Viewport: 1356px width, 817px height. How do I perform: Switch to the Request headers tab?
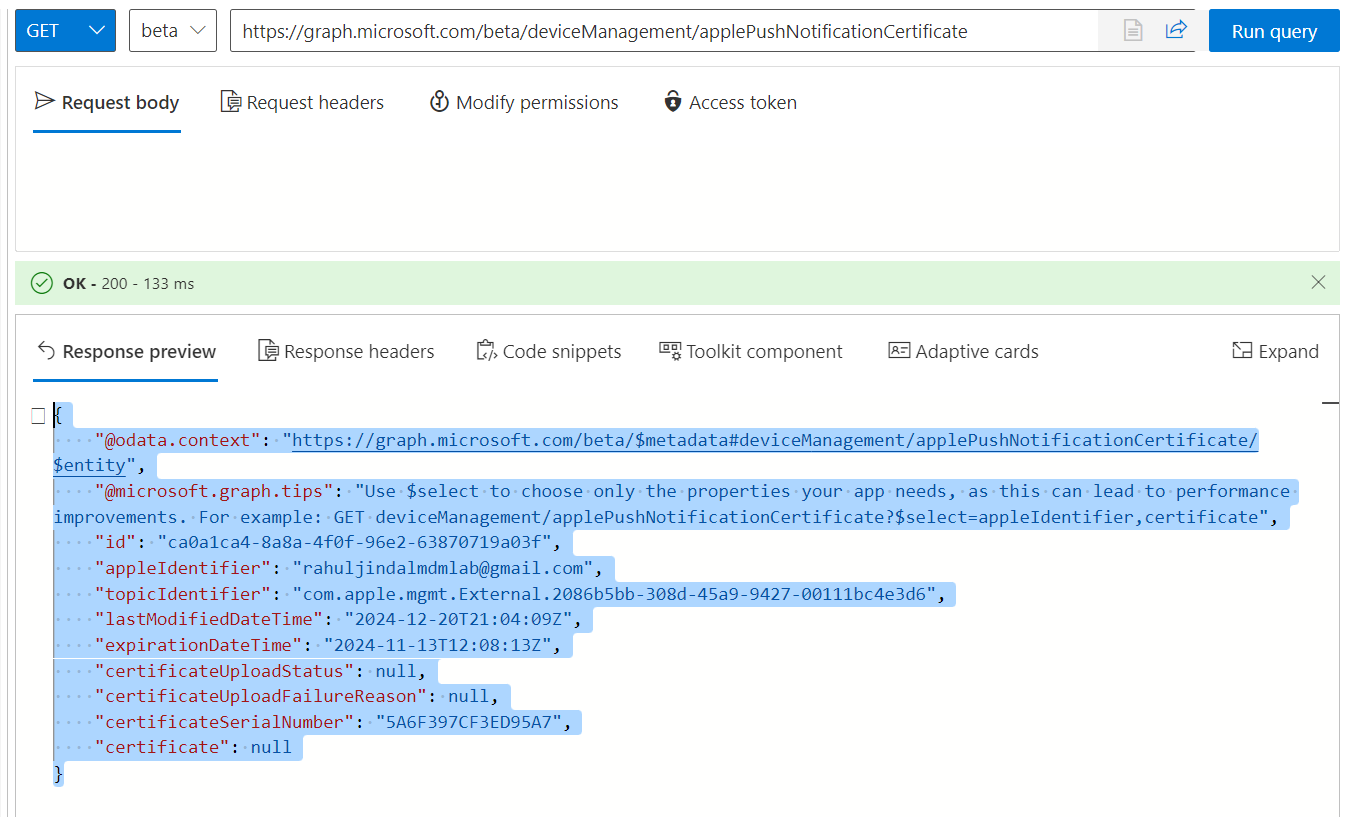(302, 103)
